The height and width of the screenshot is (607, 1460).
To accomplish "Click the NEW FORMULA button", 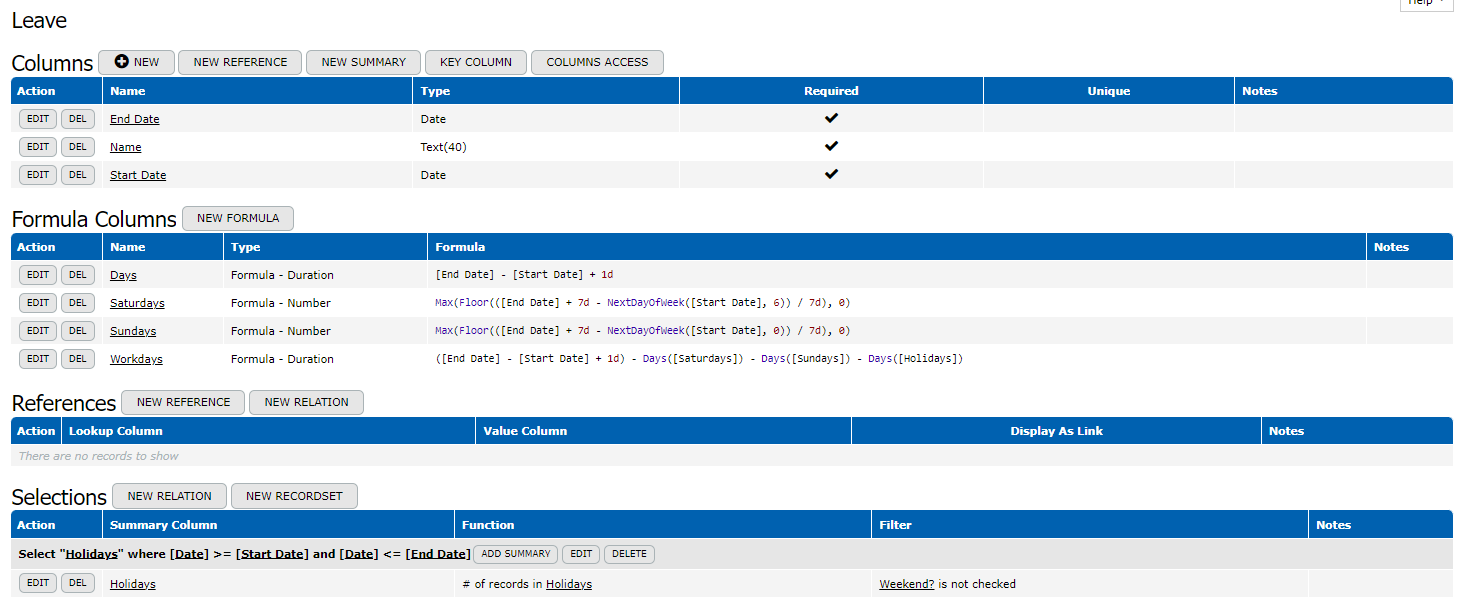I will point(238,218).
